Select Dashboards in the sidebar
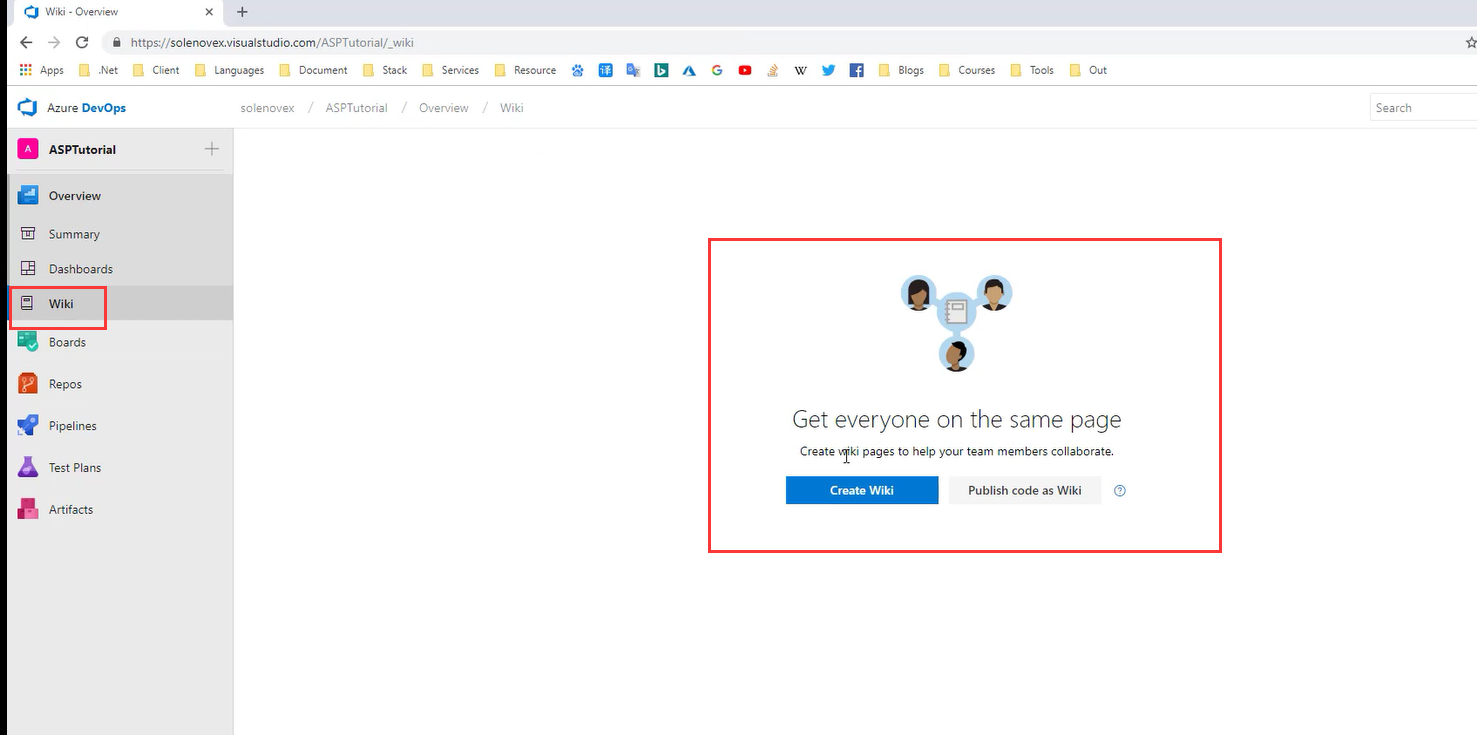Screen dimensions: 1477x735 [x=80, y=269]
